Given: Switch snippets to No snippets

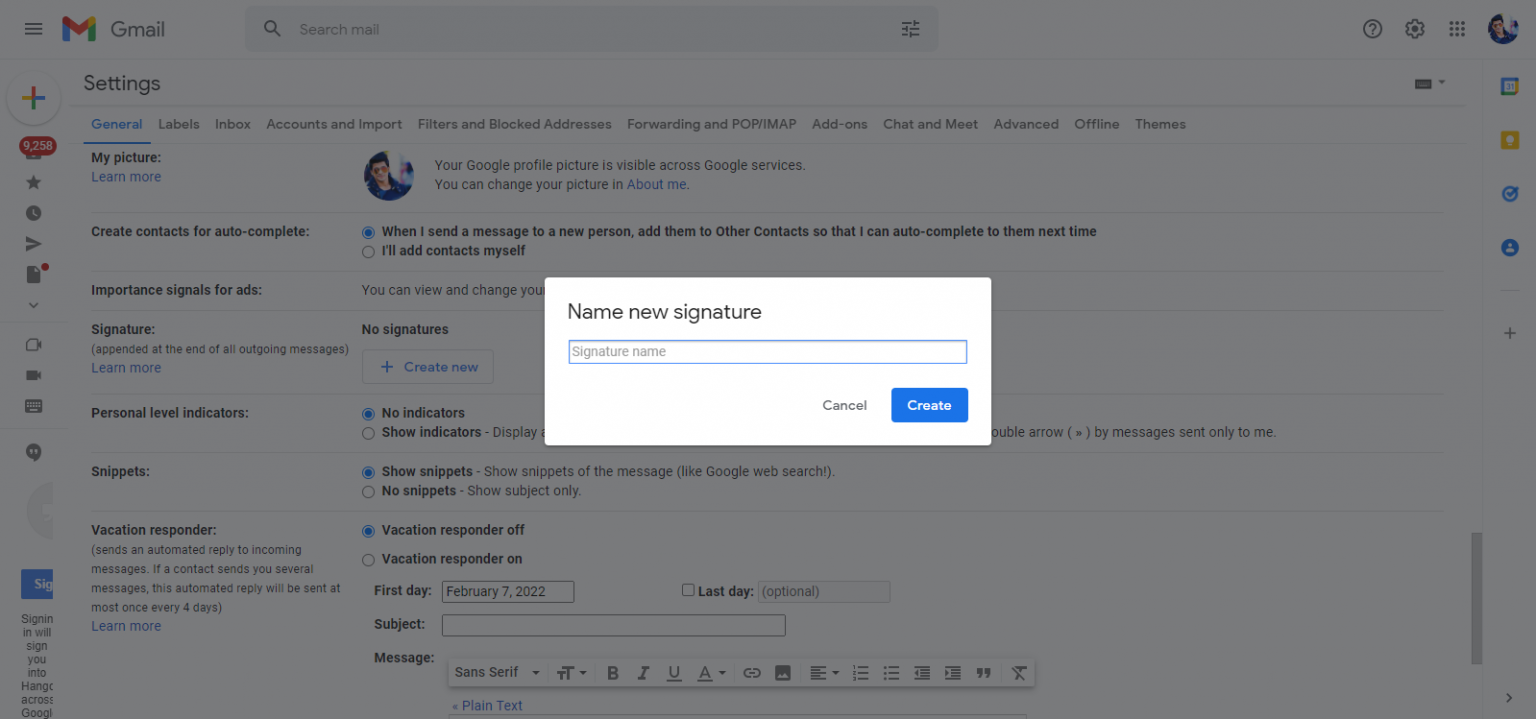Looking at the screenshot, I should click(x=368, y=491).
